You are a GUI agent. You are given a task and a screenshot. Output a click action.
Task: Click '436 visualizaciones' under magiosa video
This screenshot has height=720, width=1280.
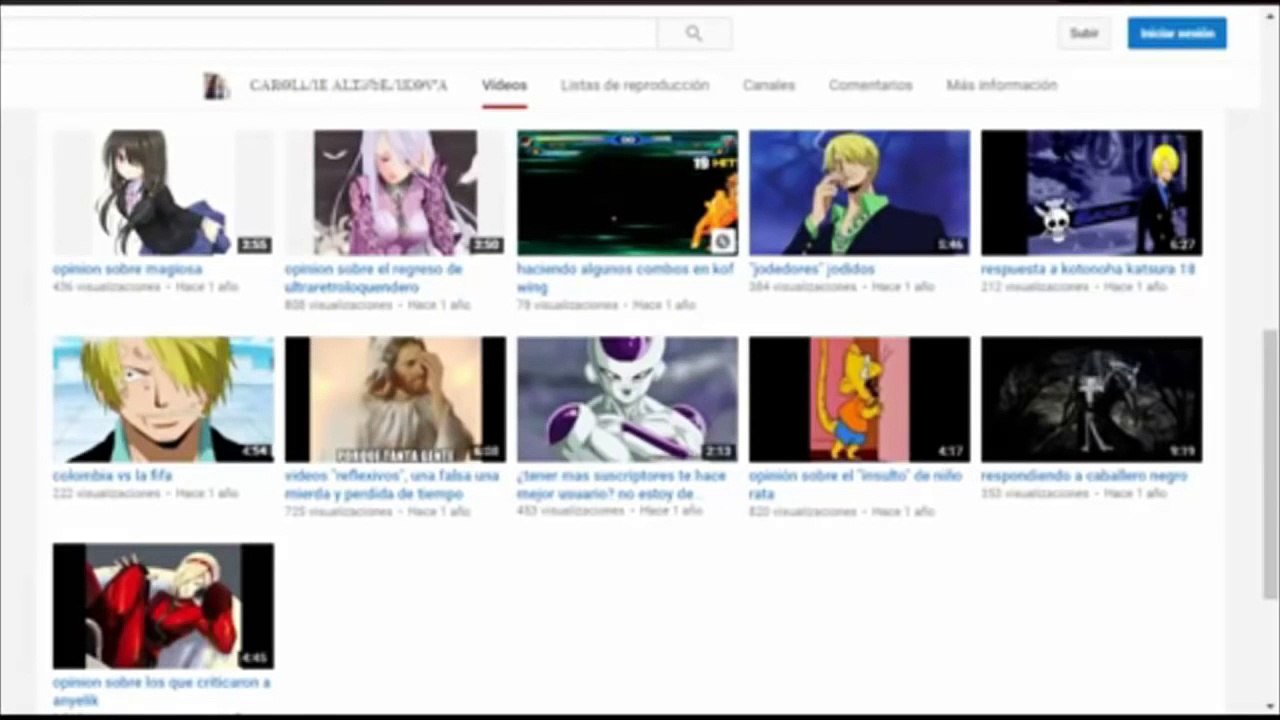tap(106, 287)
